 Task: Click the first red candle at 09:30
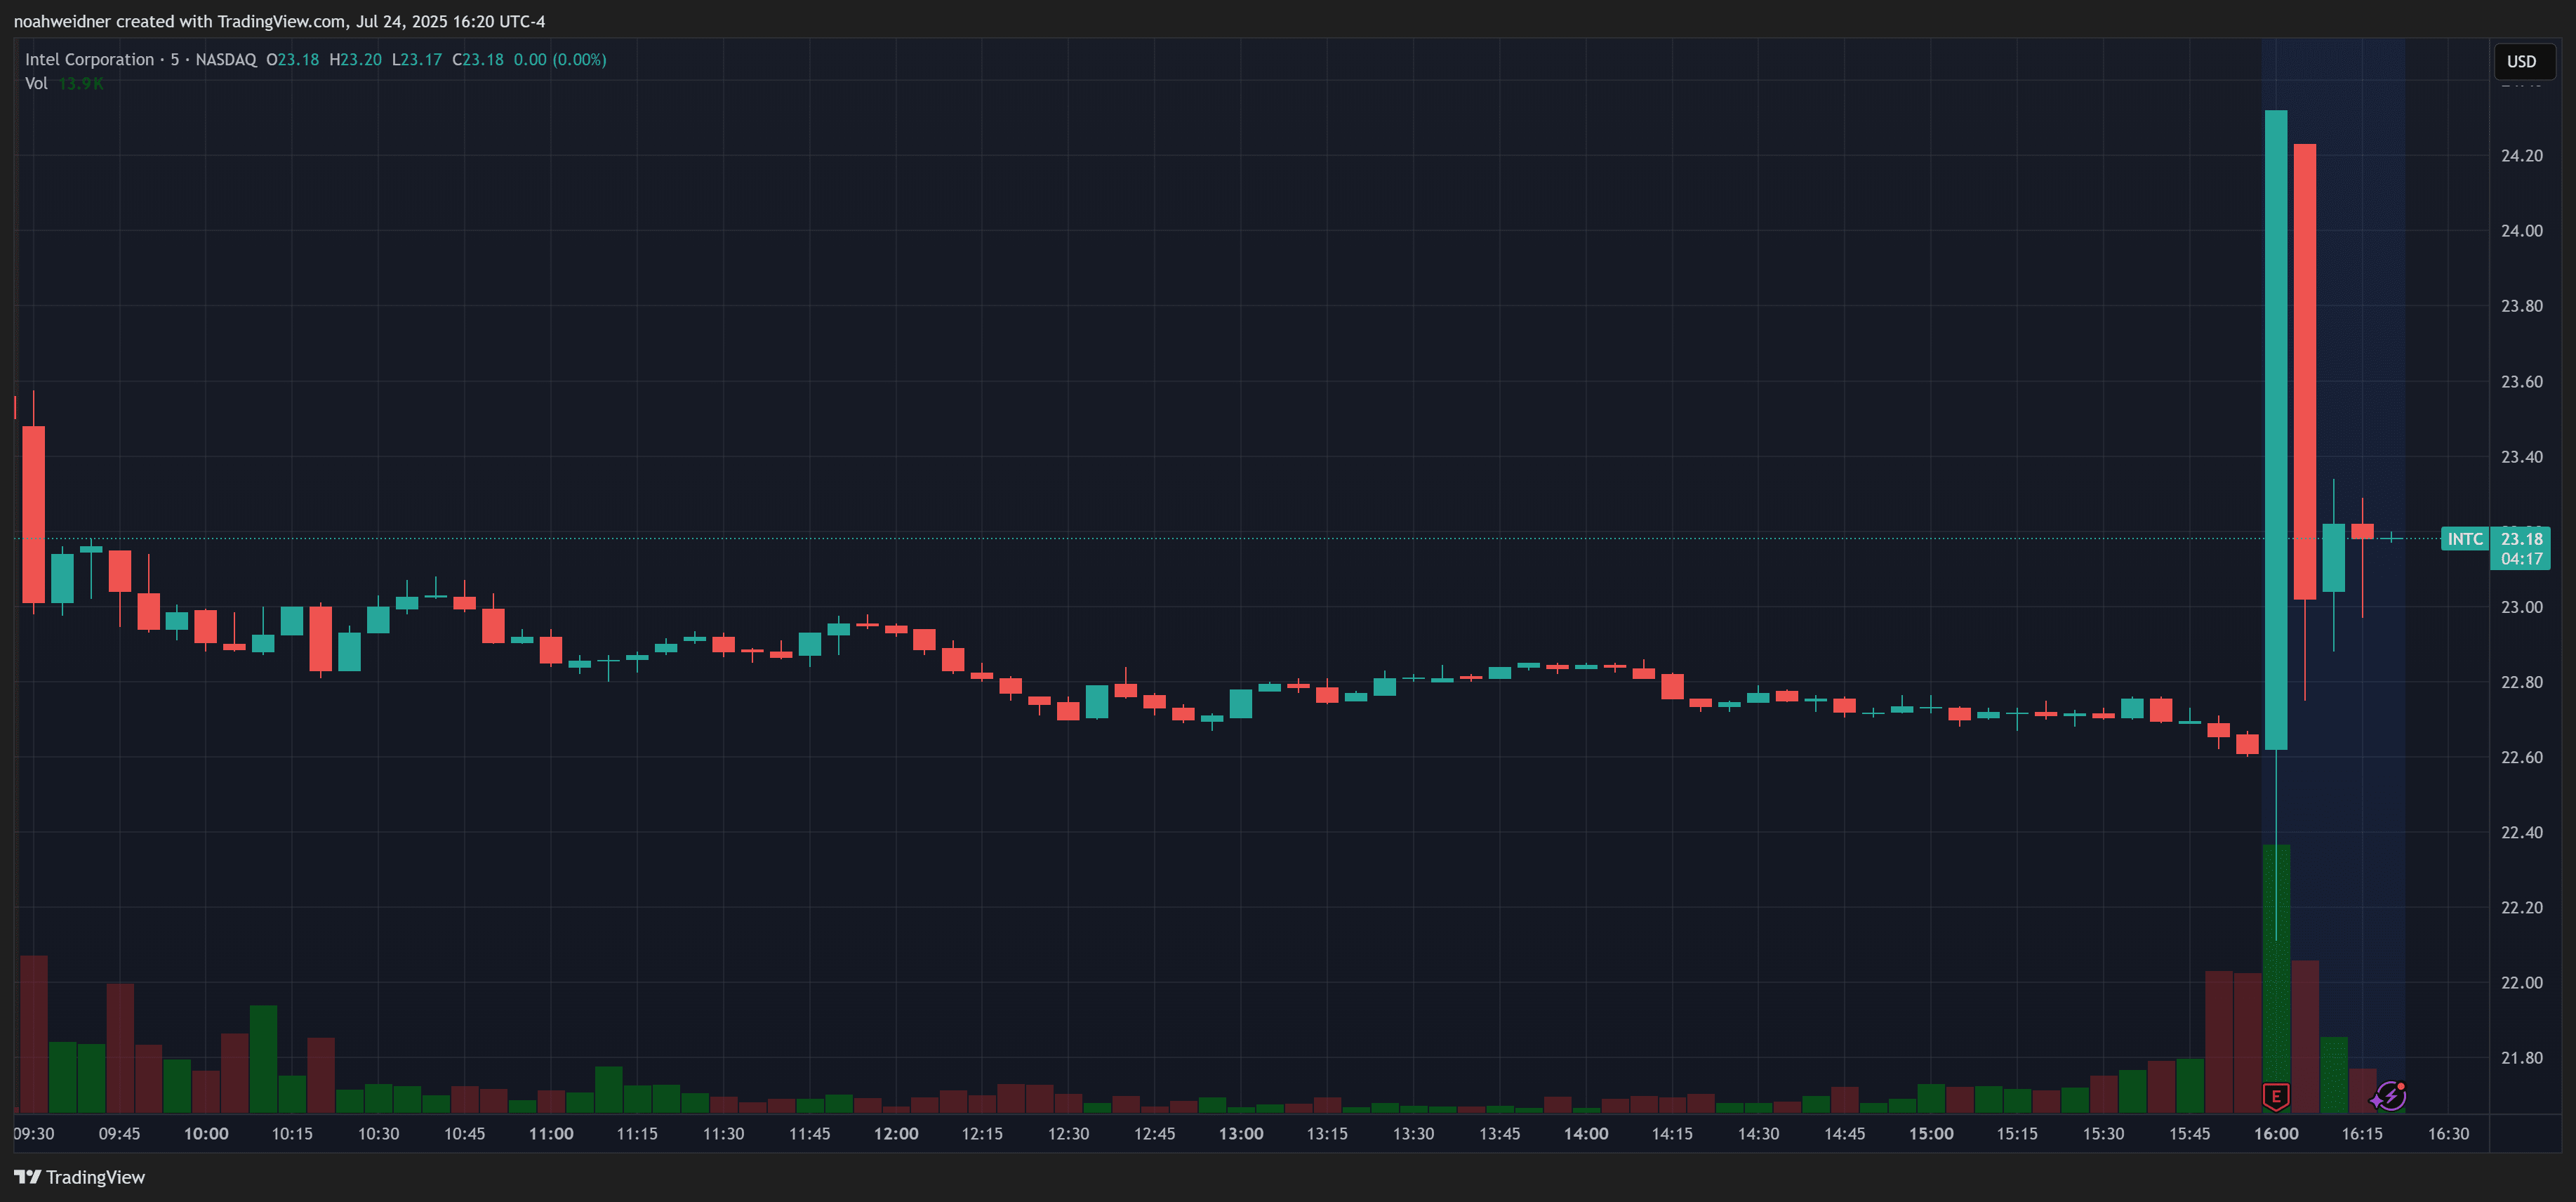click(34, 514)
